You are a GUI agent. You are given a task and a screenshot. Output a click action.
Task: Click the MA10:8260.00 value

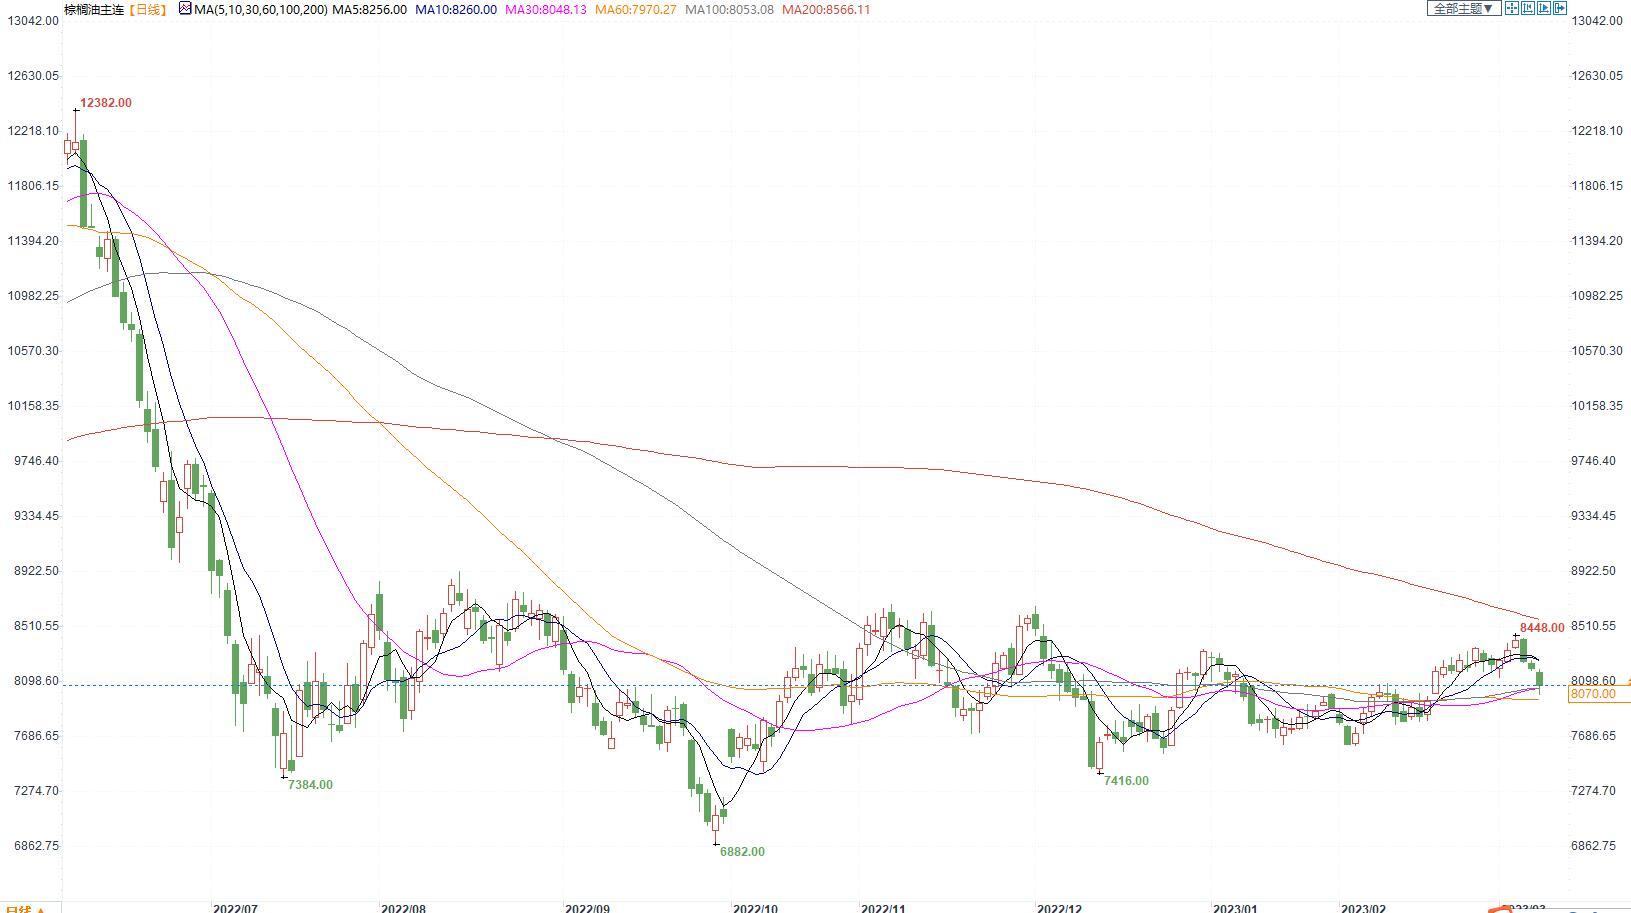(x=454, y=9)
